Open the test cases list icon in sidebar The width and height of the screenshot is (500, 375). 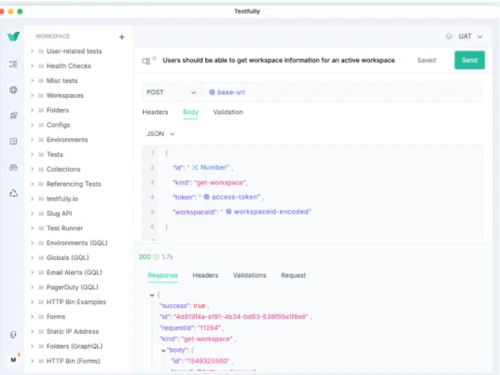(13, 64)
